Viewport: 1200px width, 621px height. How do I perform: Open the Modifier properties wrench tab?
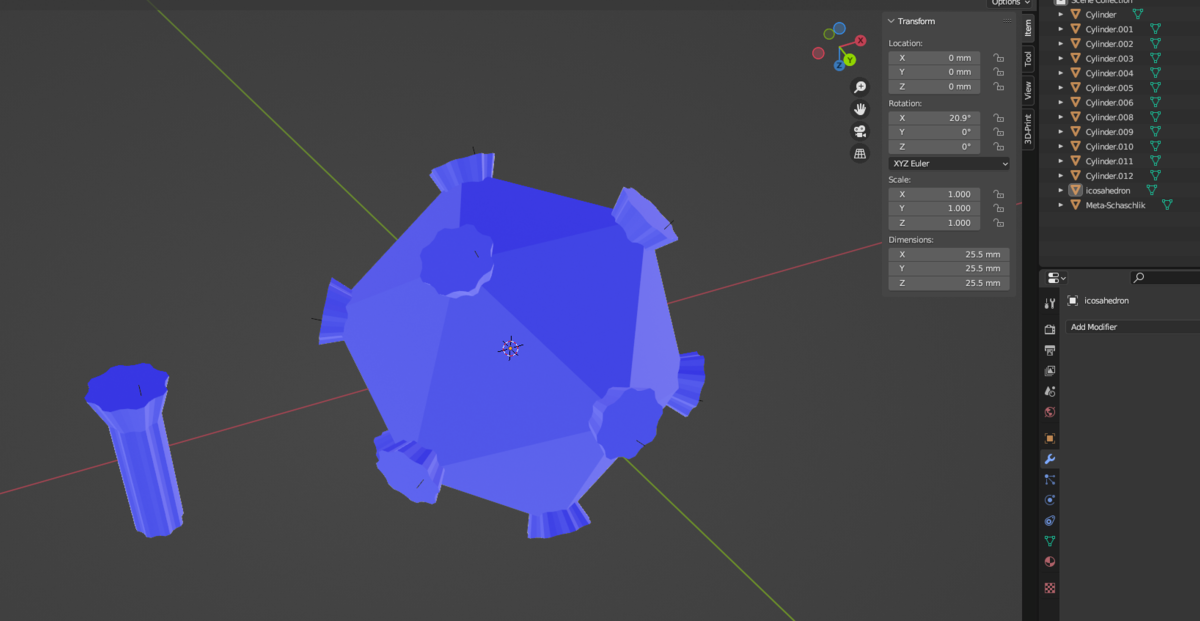pos(1049,459)
